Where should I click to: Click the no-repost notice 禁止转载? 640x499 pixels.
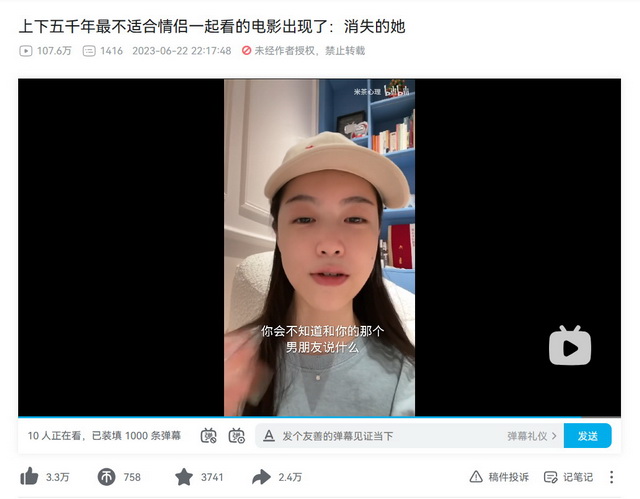[x=345, y=51]
